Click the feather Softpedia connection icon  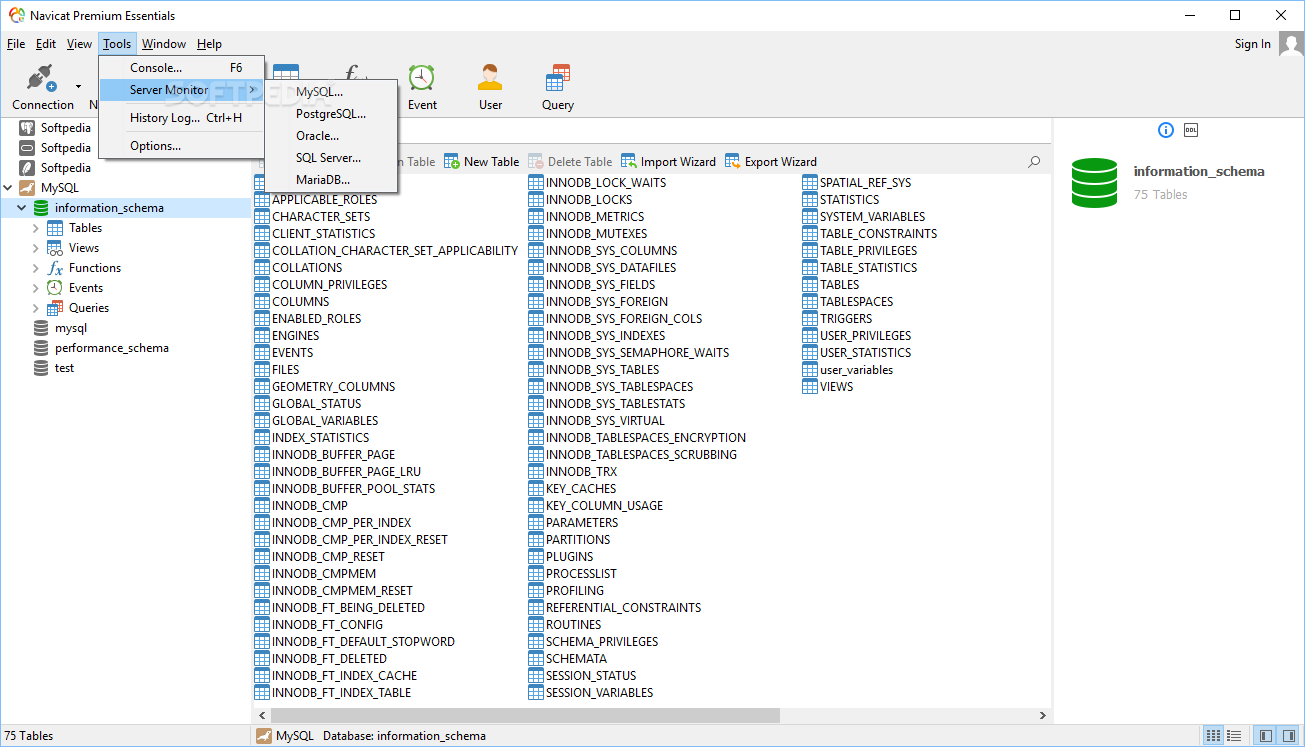(27, 168)
